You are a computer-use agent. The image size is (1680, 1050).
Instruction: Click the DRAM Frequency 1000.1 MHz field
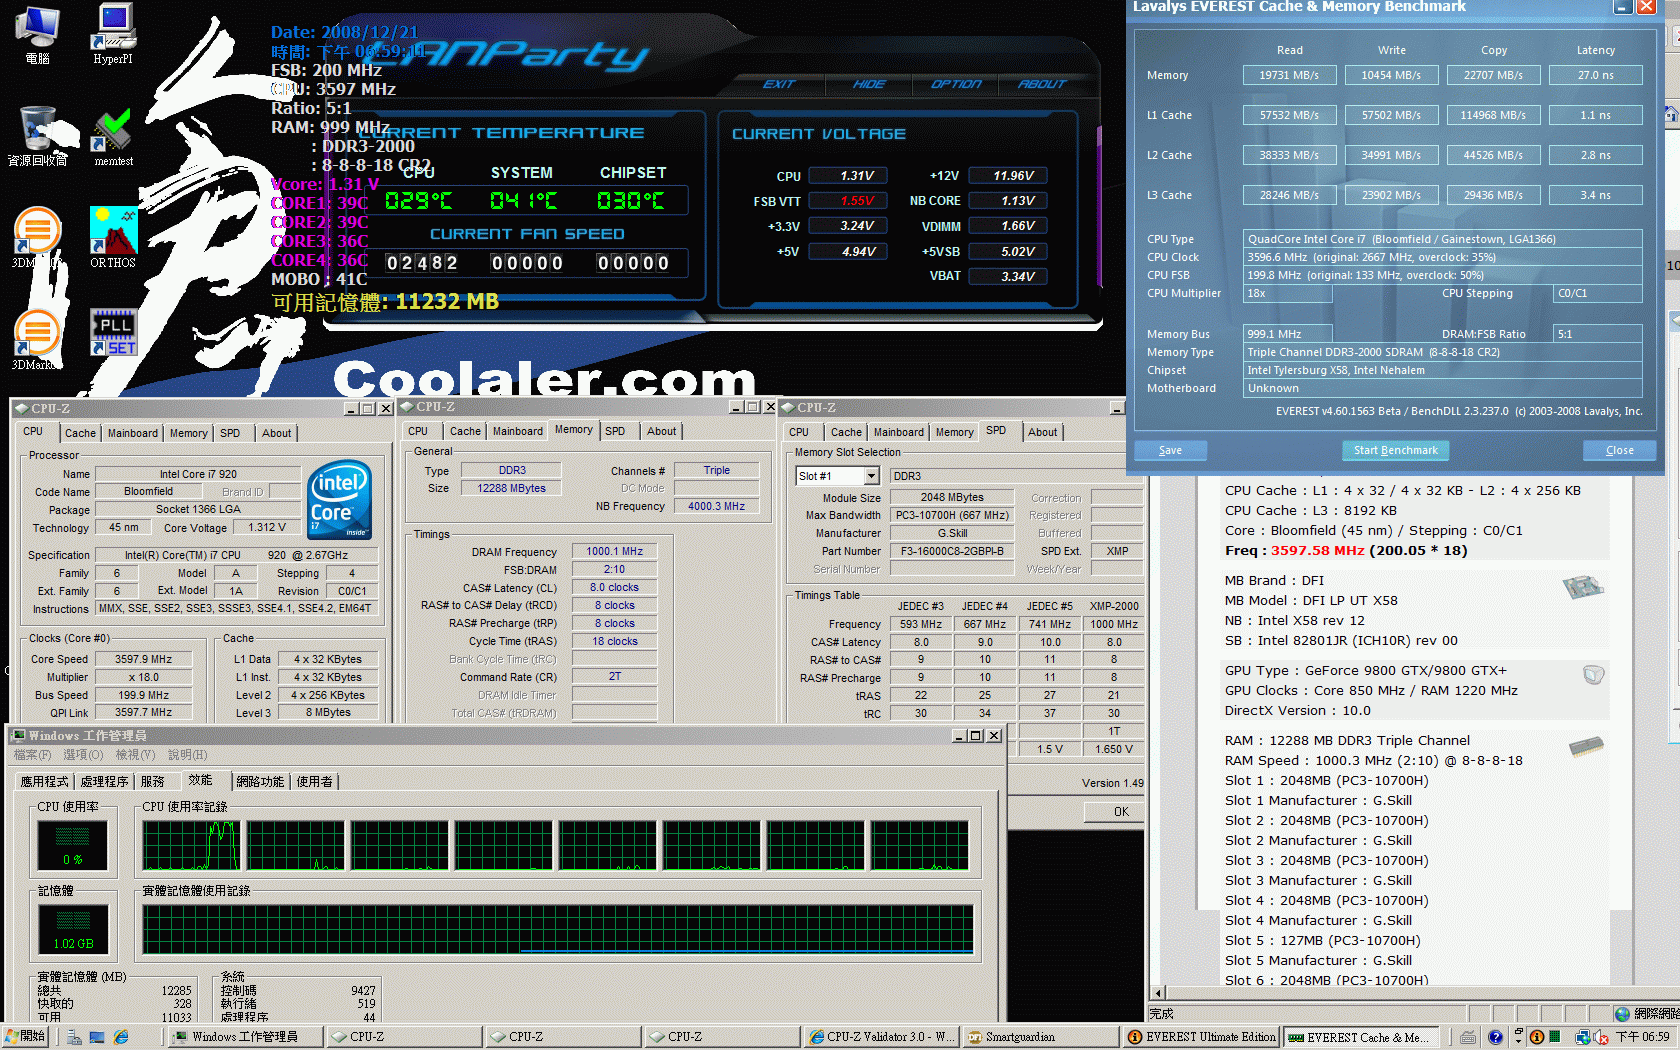point(614,551)
